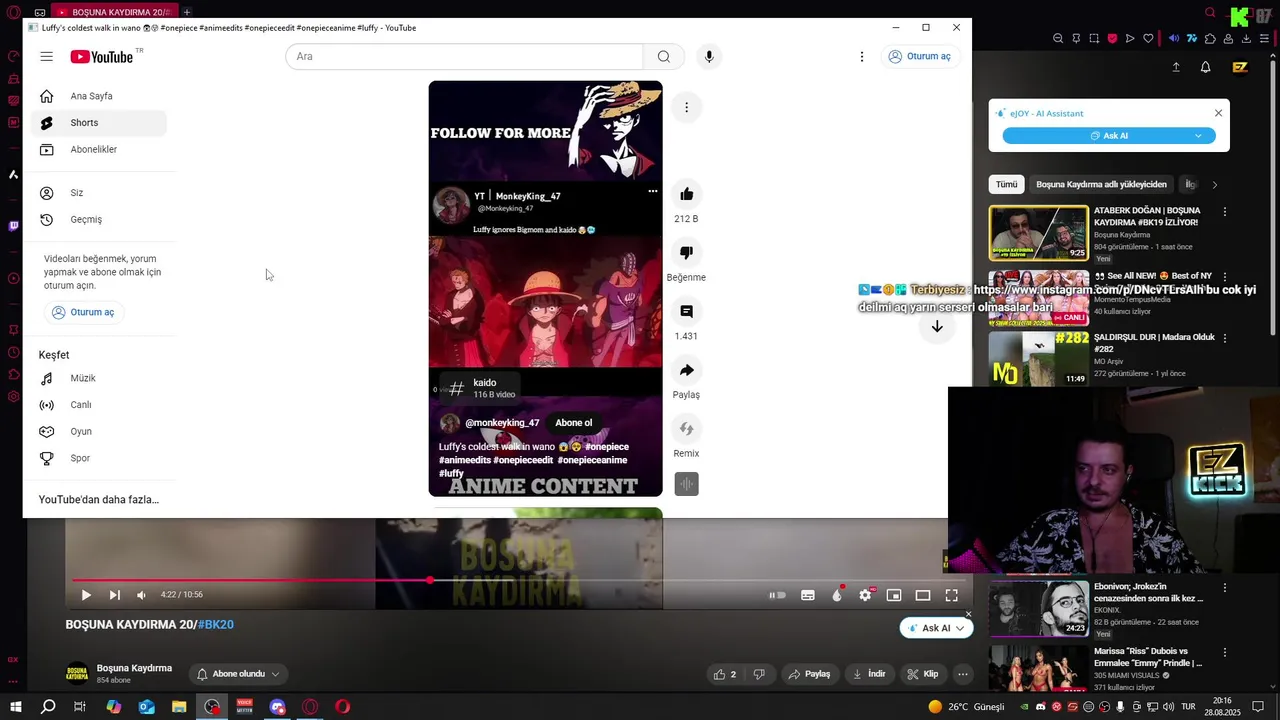Open more options above the Short's like button
1280x720 pixels.
point(686,107)
